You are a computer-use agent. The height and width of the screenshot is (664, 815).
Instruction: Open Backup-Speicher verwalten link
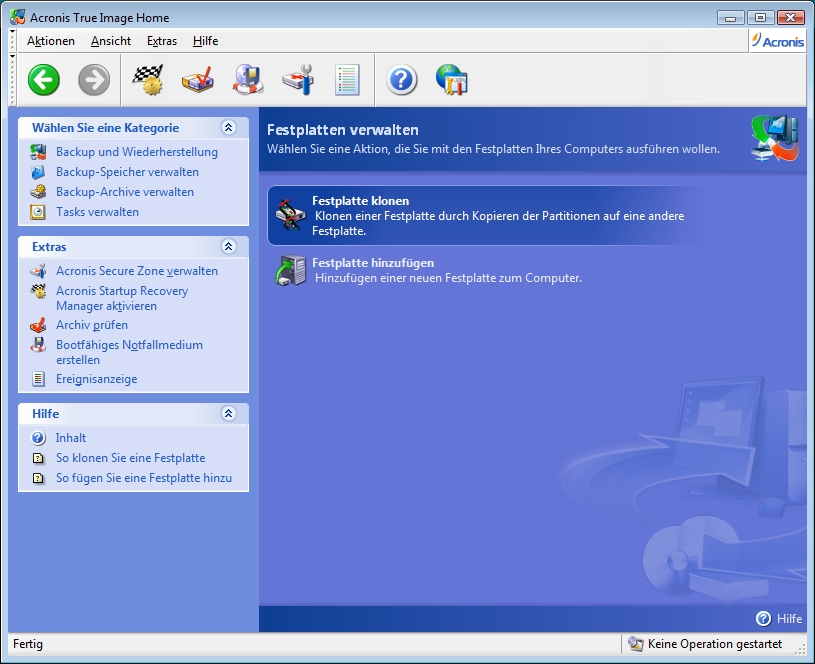127,172
